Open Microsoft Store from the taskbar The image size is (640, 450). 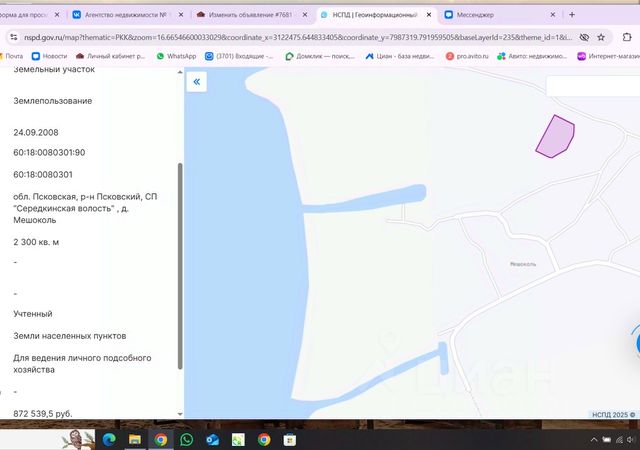point(290,439)
